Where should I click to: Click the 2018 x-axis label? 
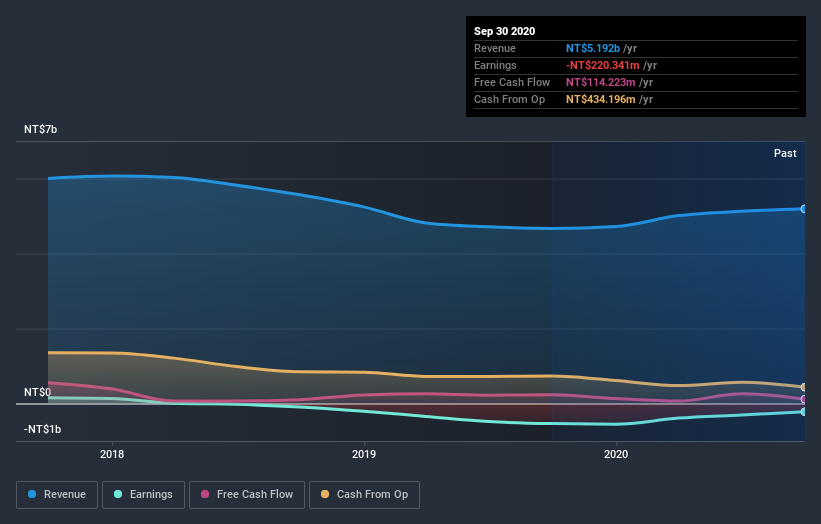coord(112,454)
